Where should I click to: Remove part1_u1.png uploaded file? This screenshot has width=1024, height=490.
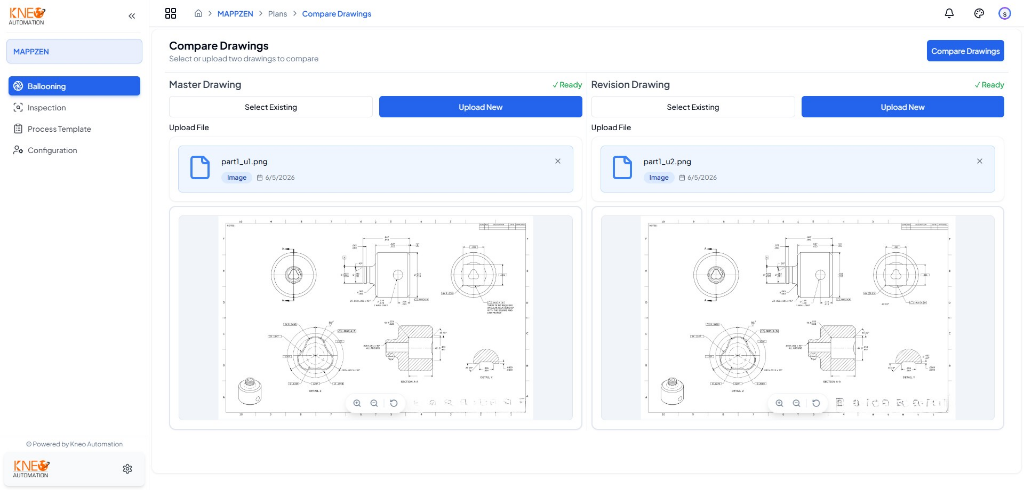[x=558, y=161]
